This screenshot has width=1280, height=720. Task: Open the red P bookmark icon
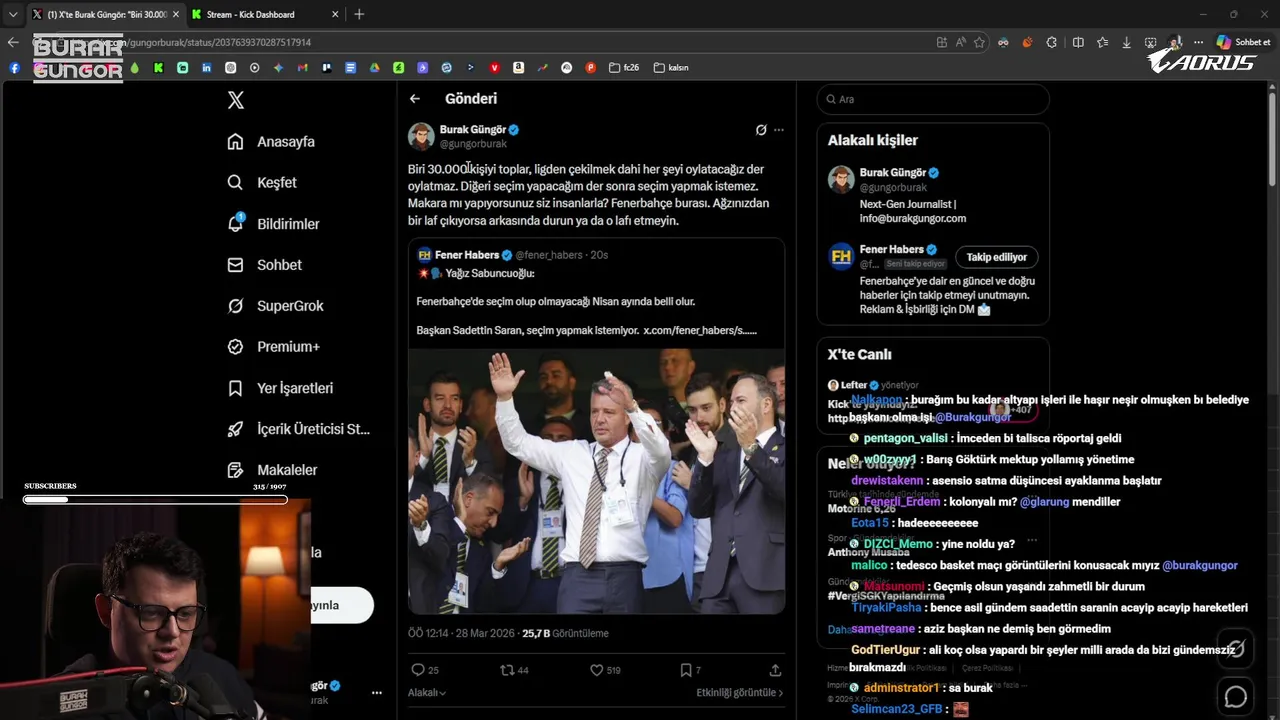click(590, 68)
